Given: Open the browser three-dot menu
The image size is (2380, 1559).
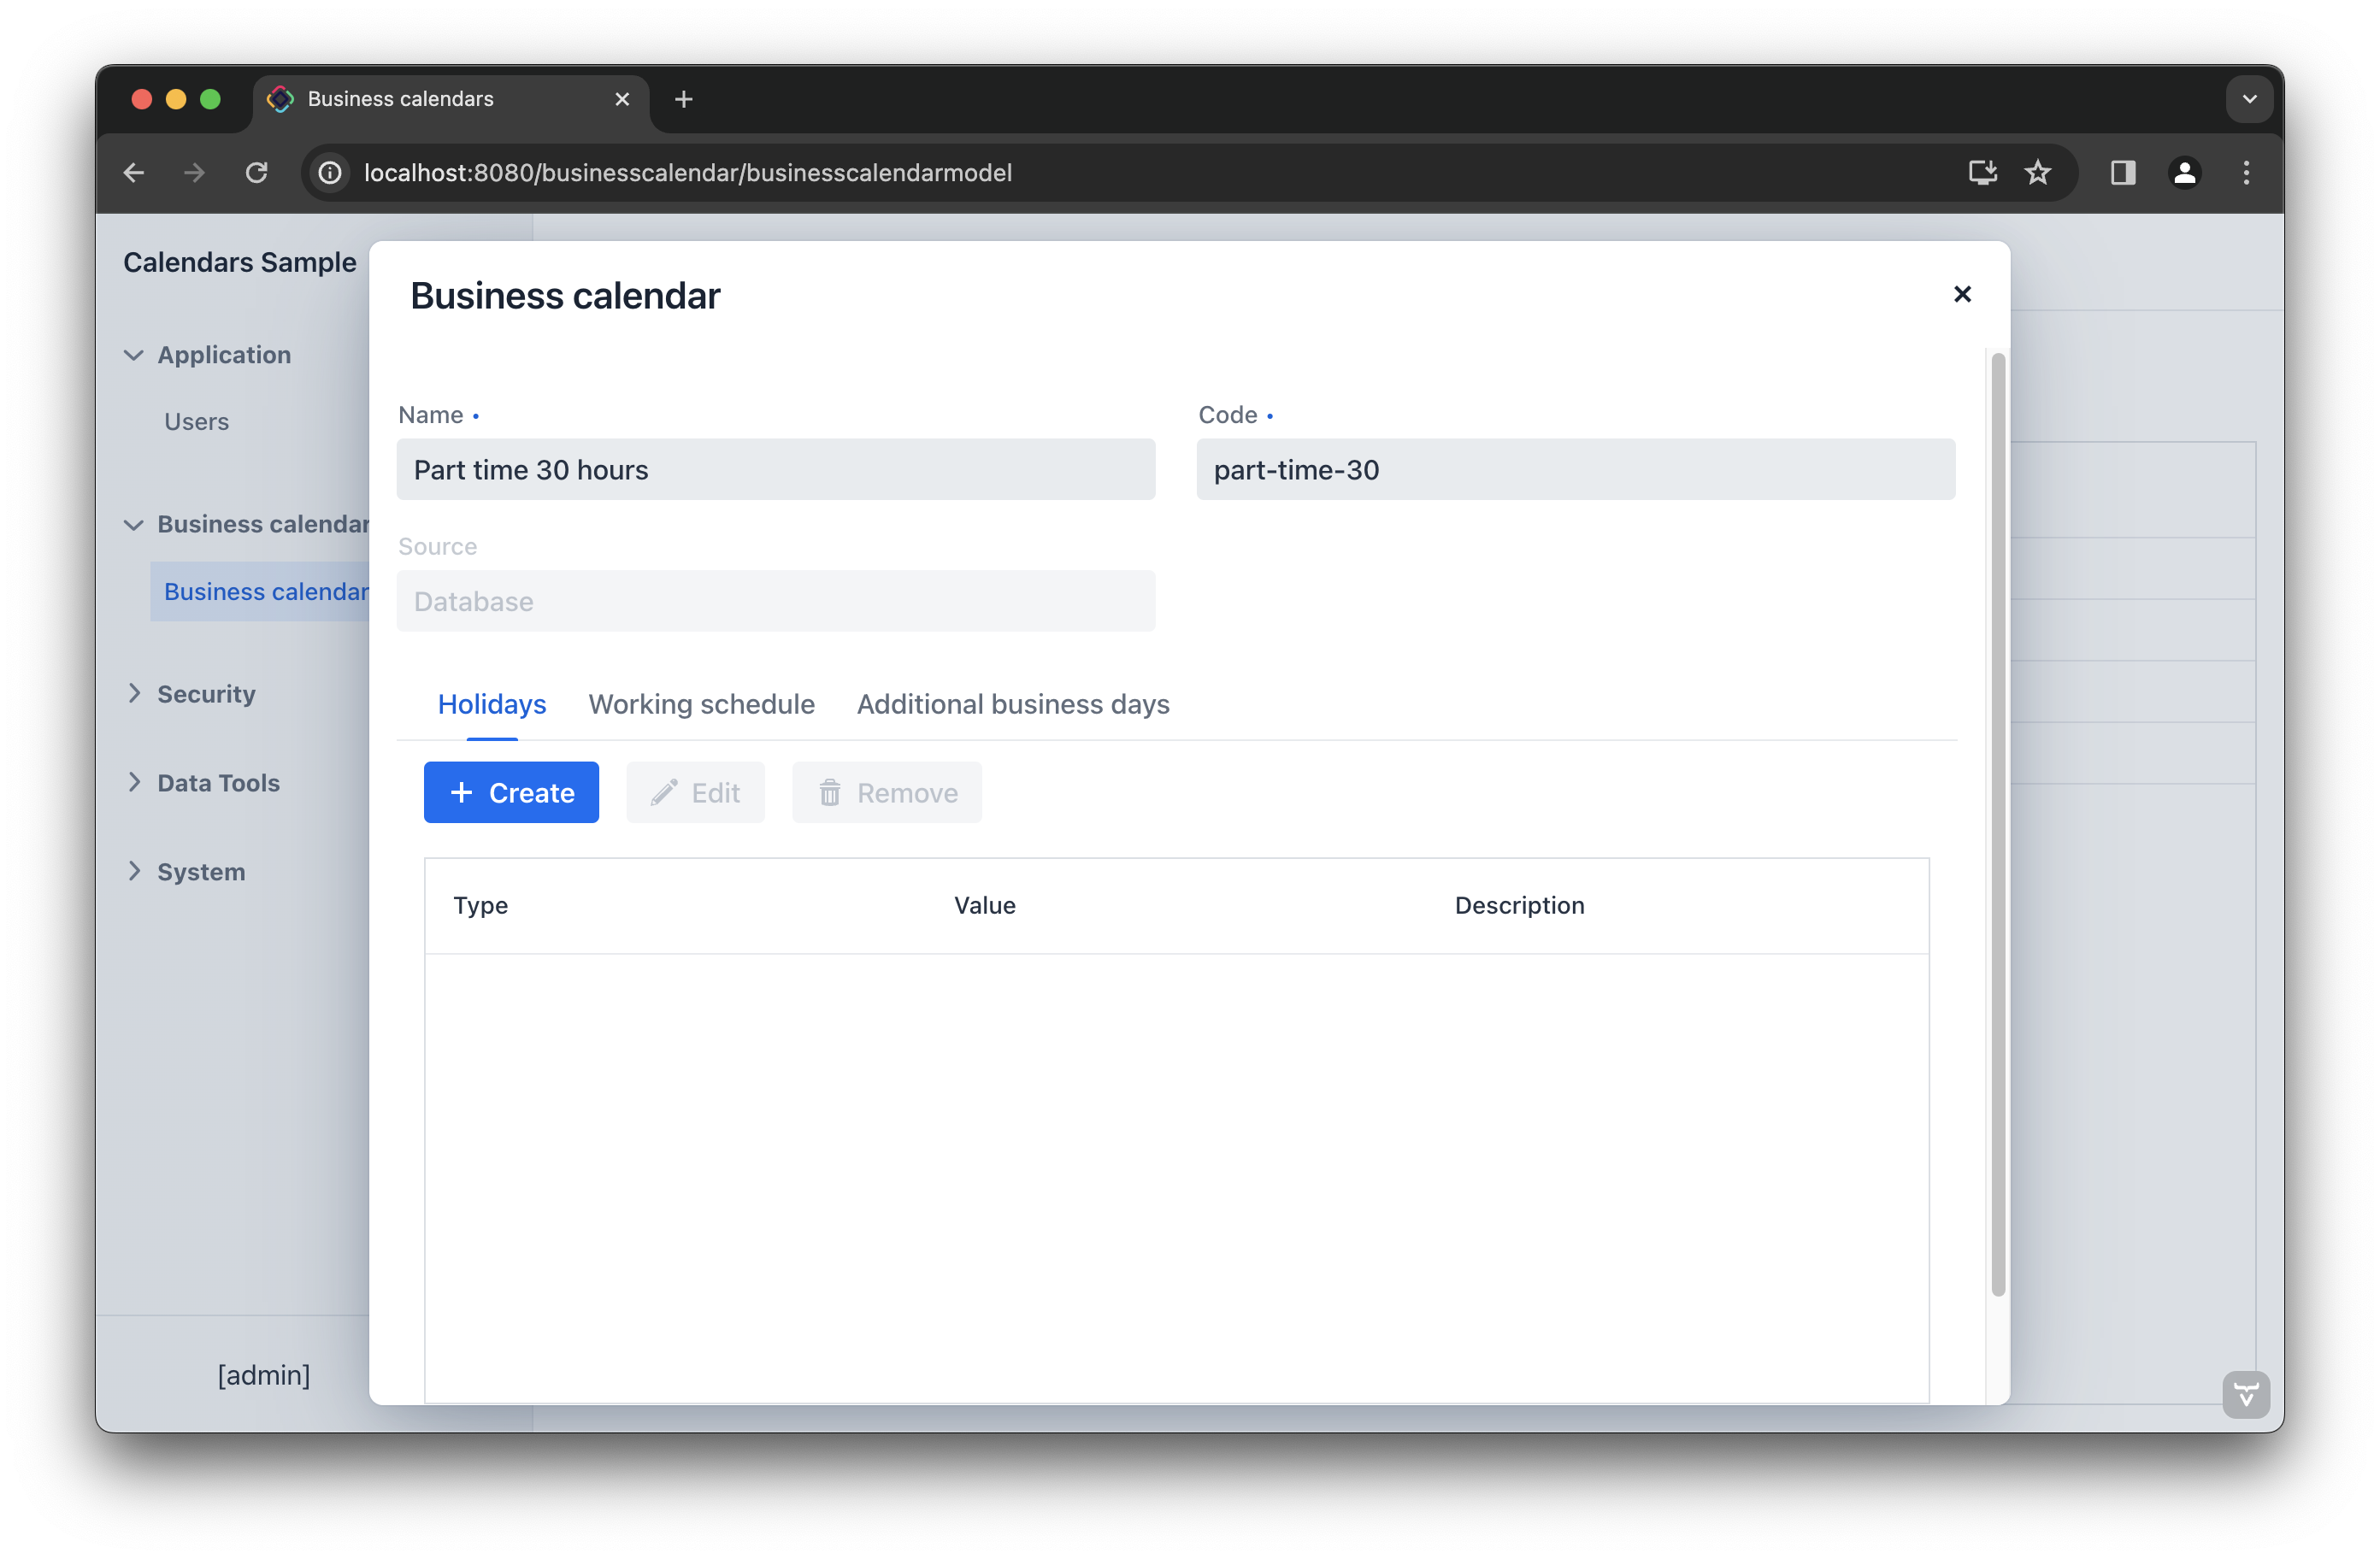Looking at the screenshot, I should [2245, 172].
